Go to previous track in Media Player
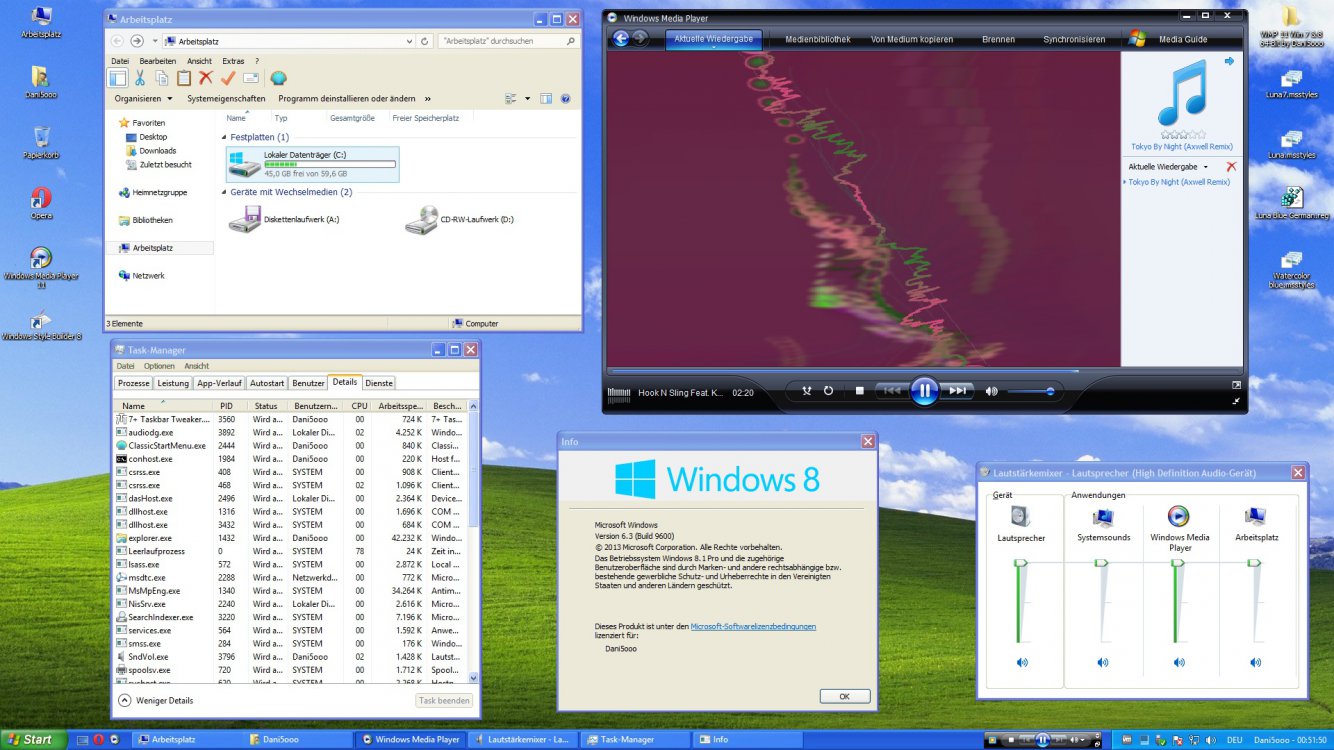 pos(891,391)
